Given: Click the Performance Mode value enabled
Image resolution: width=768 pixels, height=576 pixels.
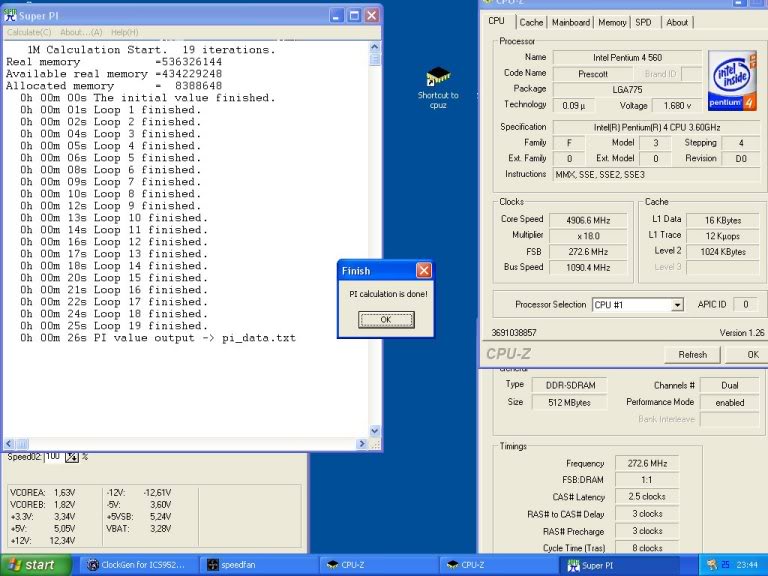Looking at the screenshot, I should pyautogui.click(x=729, y=403).
